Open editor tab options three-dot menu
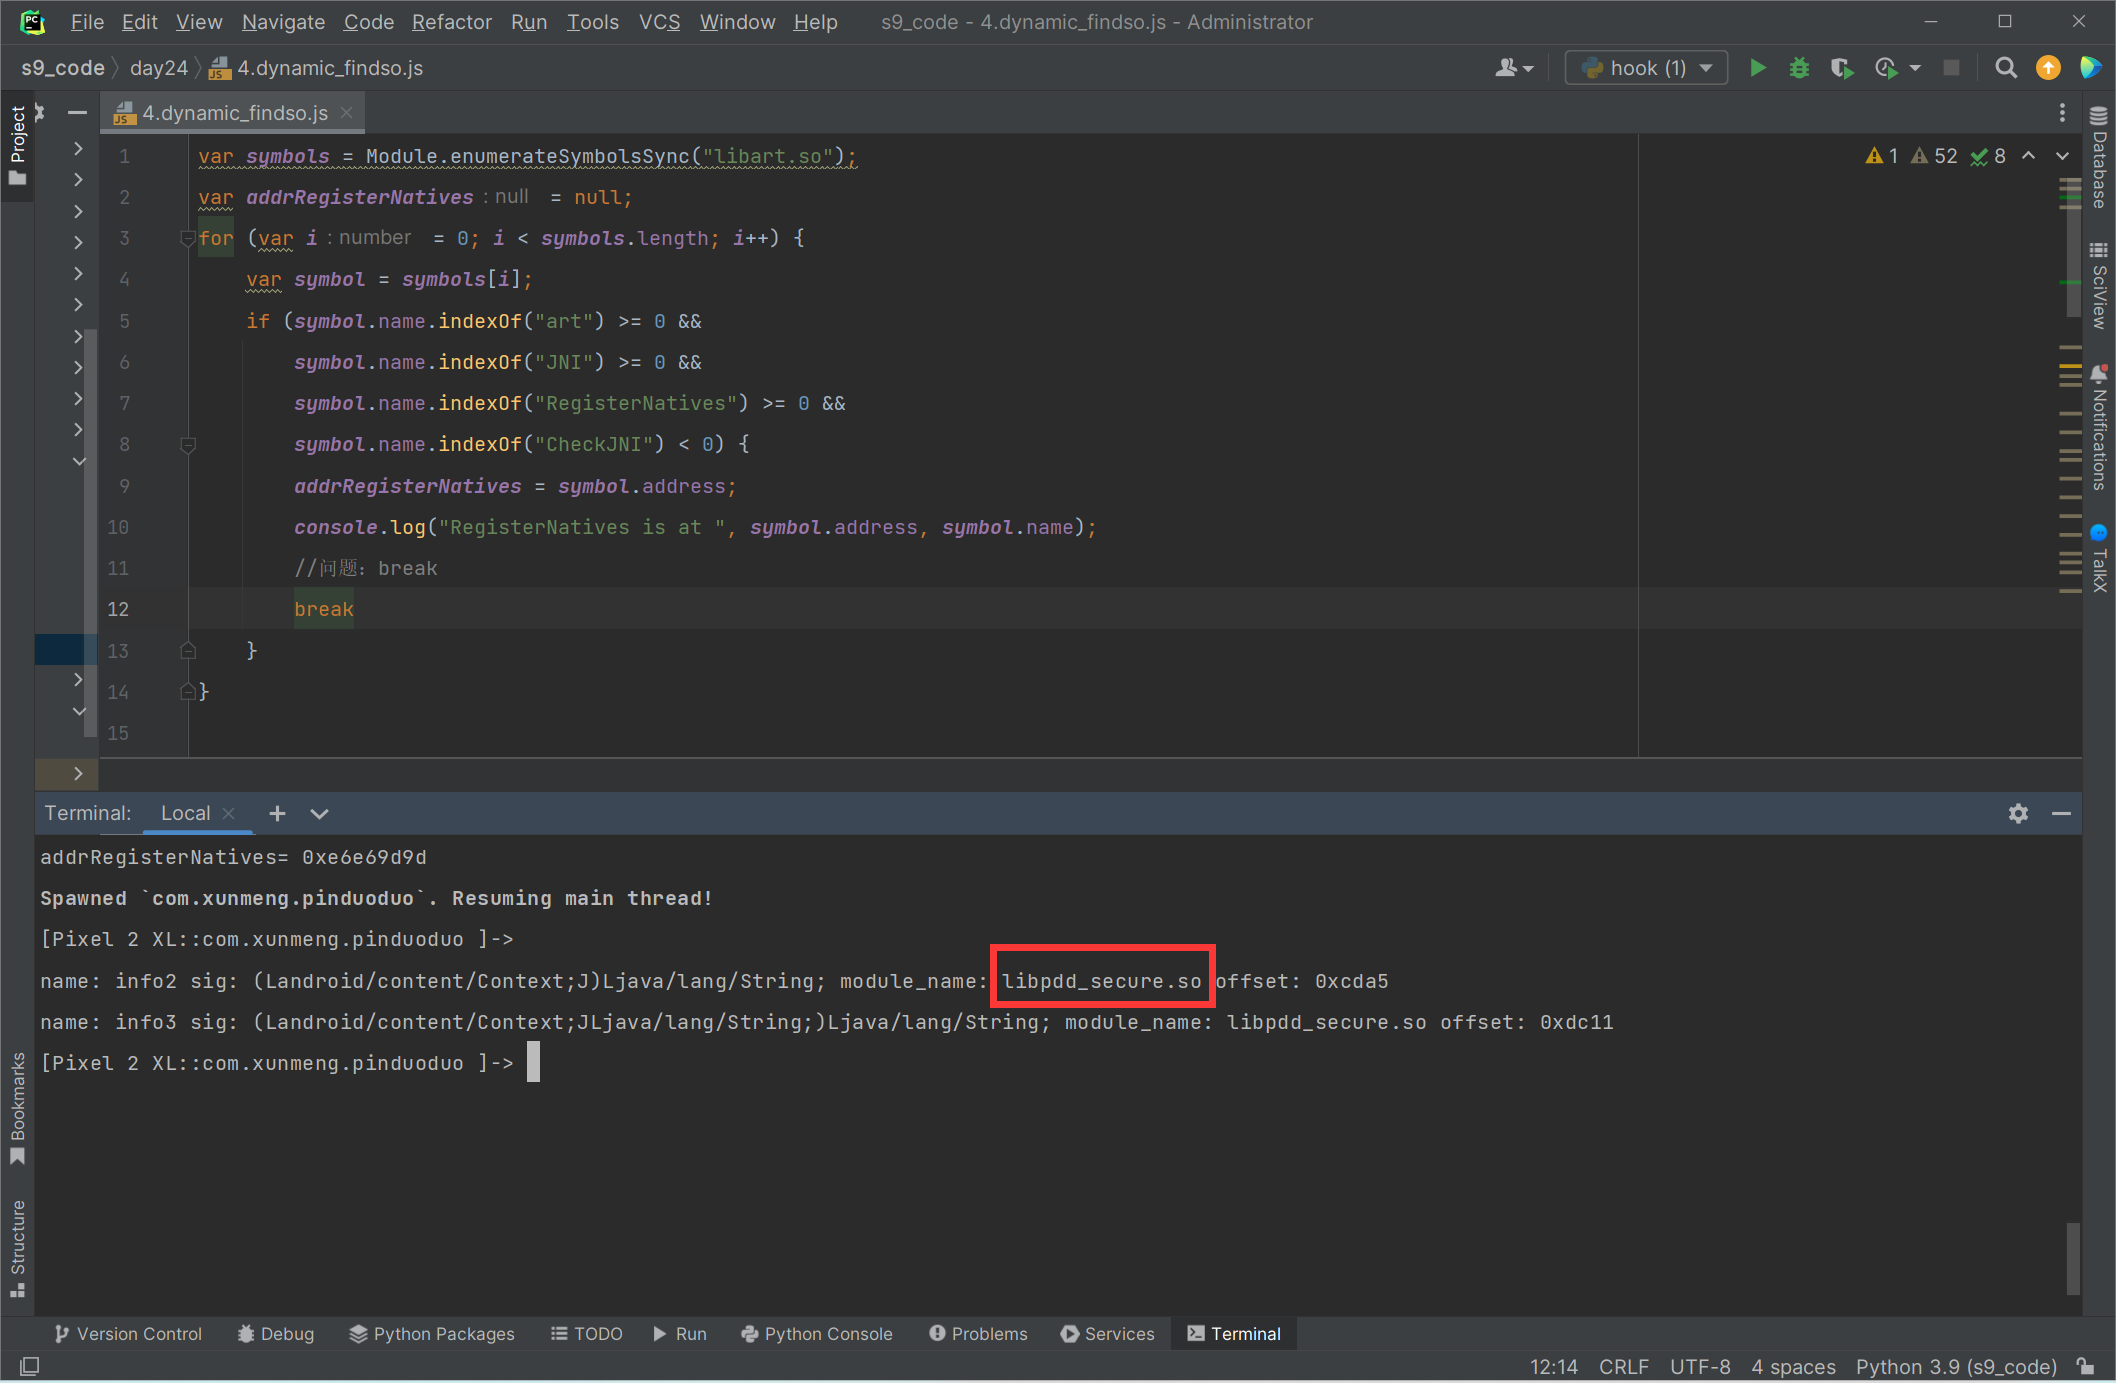Screen dimensions: 2116x1383 pos(2062,113)
